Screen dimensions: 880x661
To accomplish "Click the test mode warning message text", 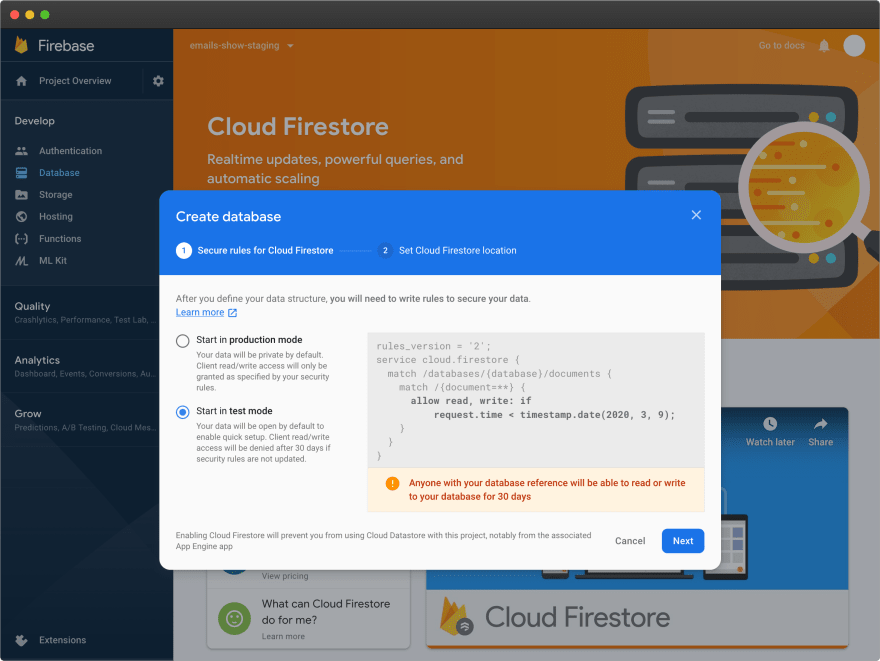I will point(547,490).
